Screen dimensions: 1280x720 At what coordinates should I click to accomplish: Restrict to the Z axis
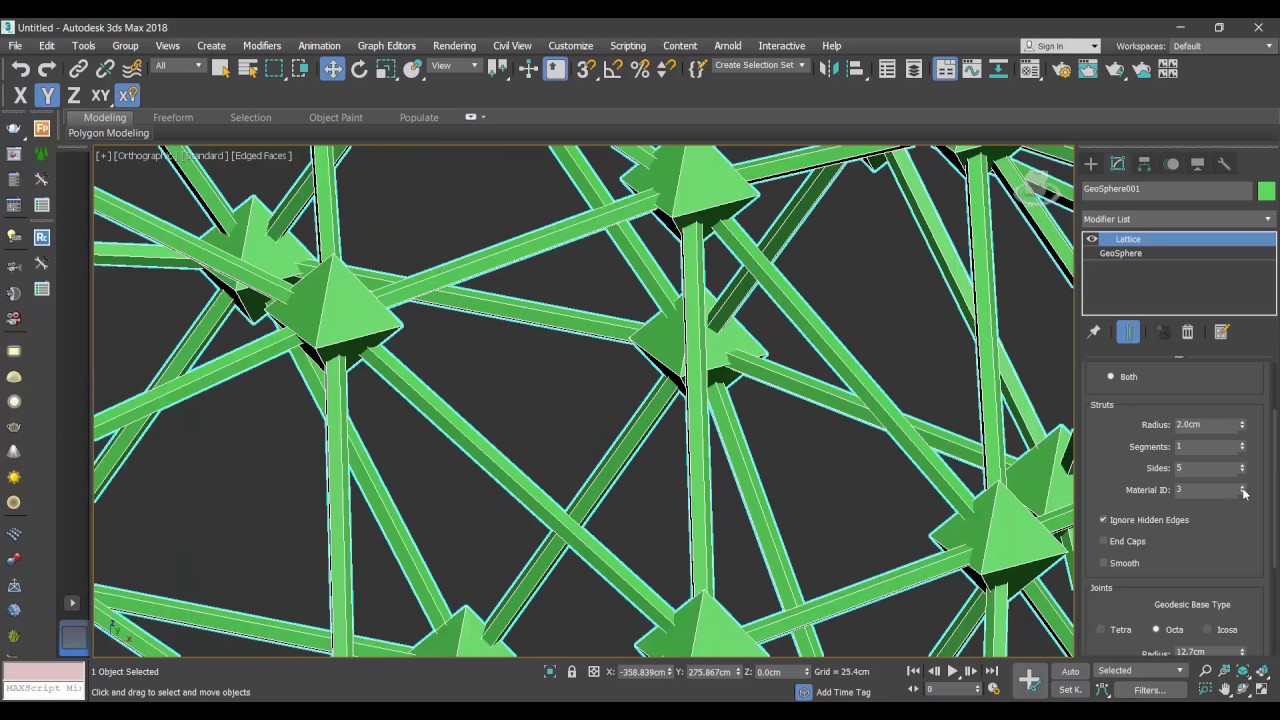[x=73, y=96]
